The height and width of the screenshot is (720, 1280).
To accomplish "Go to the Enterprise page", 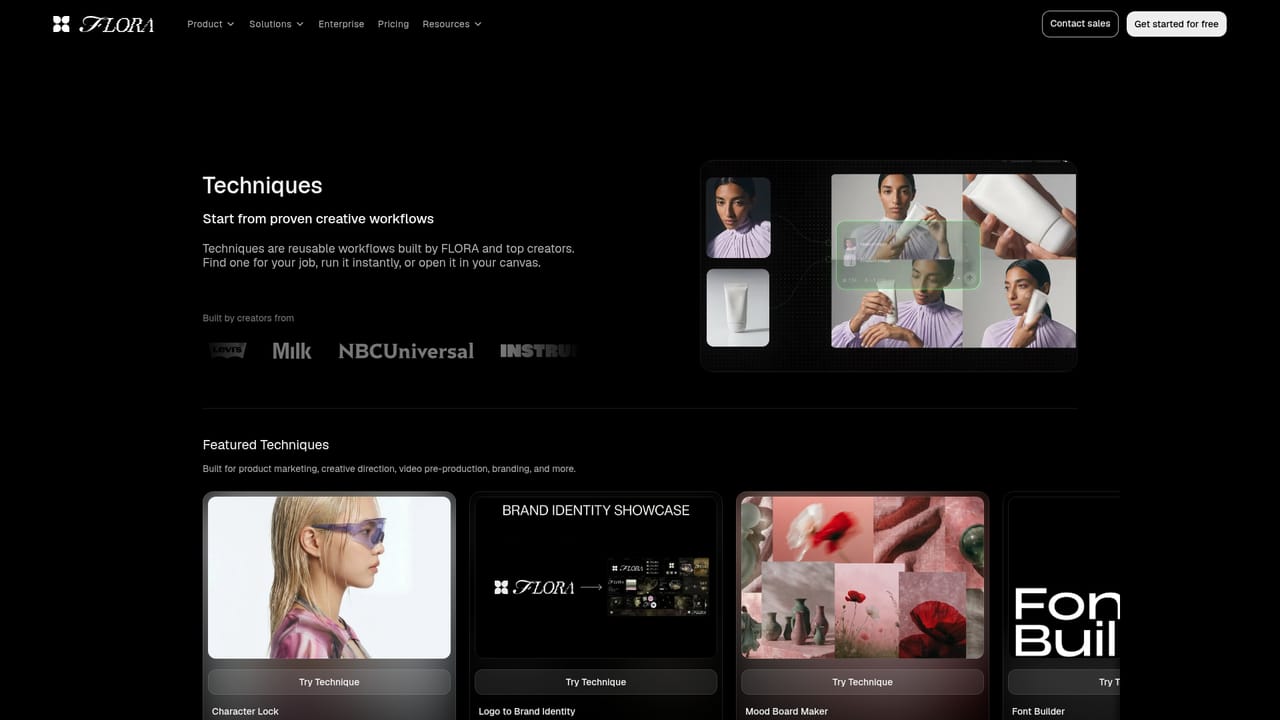I will click(341, 24).
